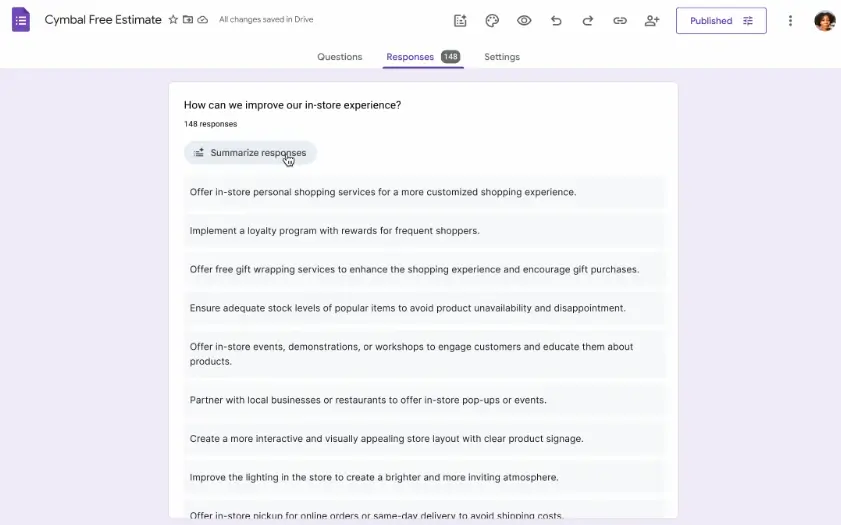Select the interactive store layout response
Screen dimensions: 841x525
[425, 439]
